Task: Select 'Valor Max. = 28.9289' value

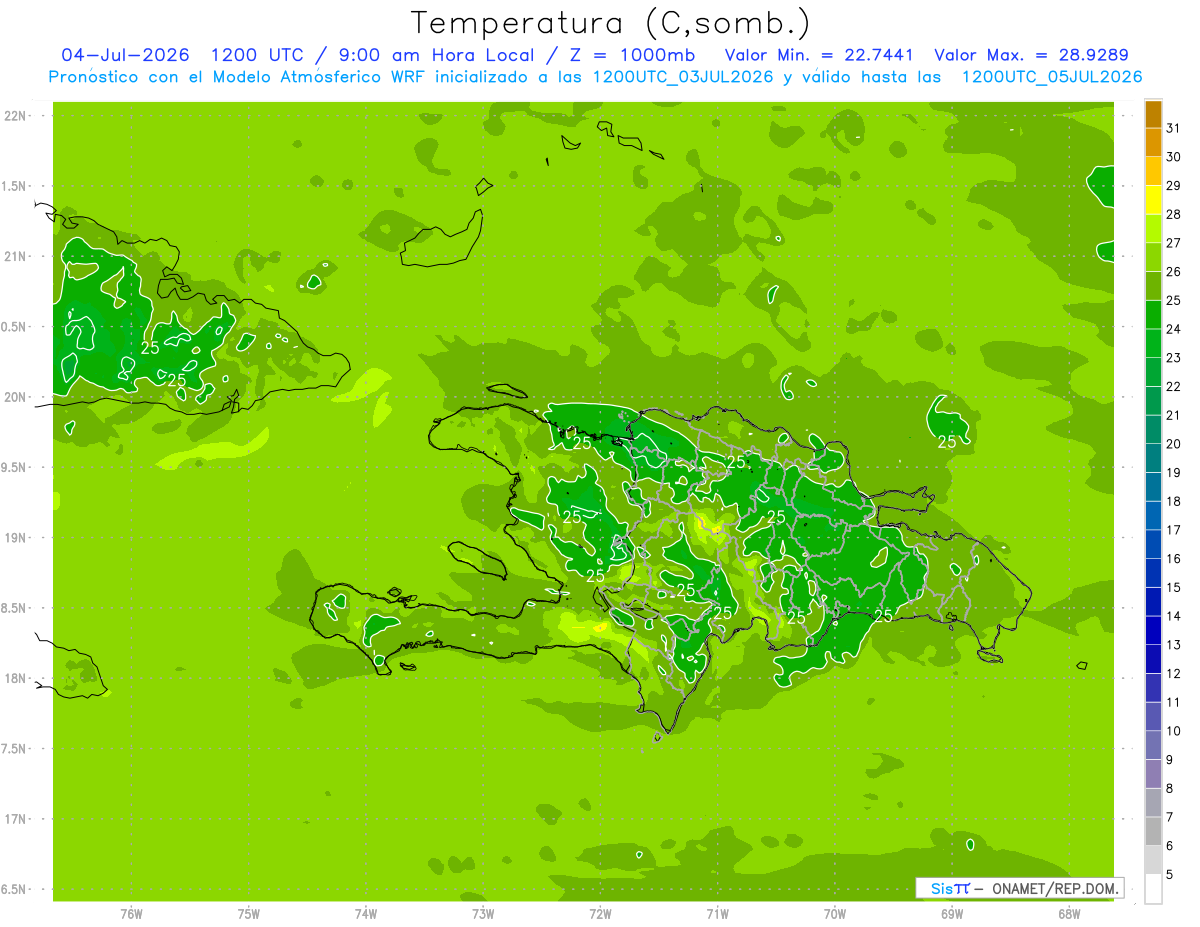Action: (x=1032, y=56)
